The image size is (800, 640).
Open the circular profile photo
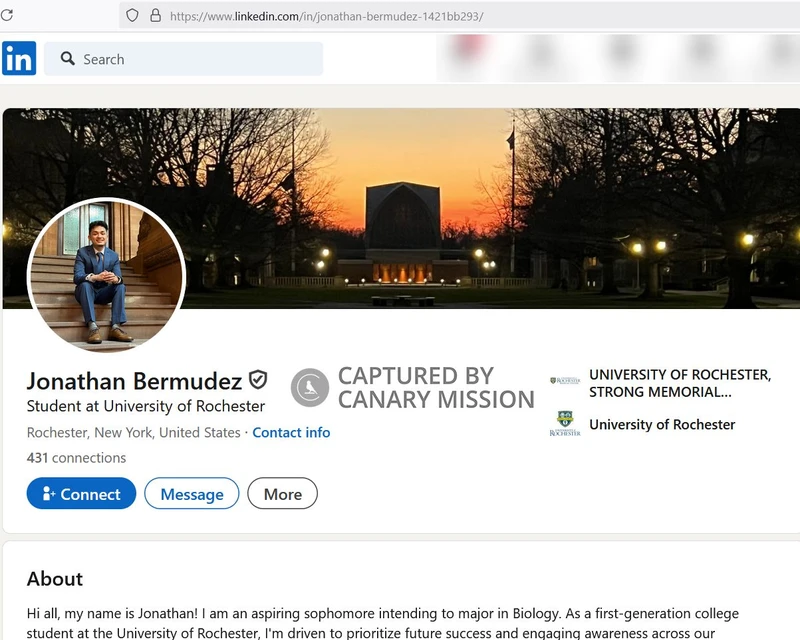coord(106,275)
